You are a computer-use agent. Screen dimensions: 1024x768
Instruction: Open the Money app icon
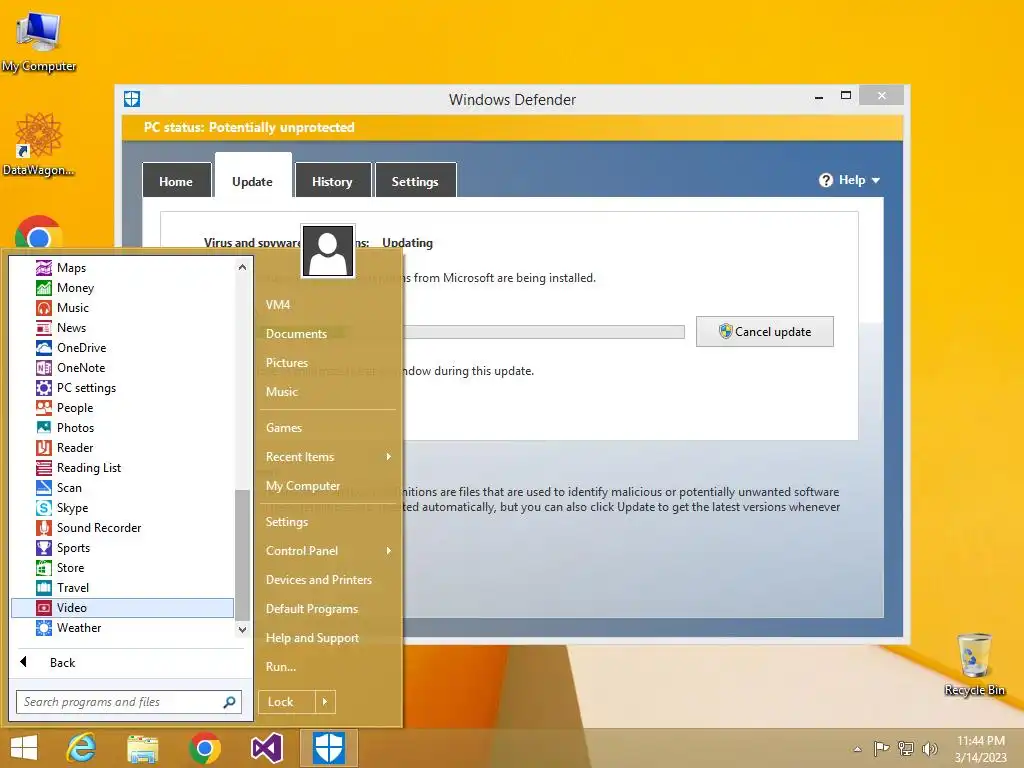point(44,288)
